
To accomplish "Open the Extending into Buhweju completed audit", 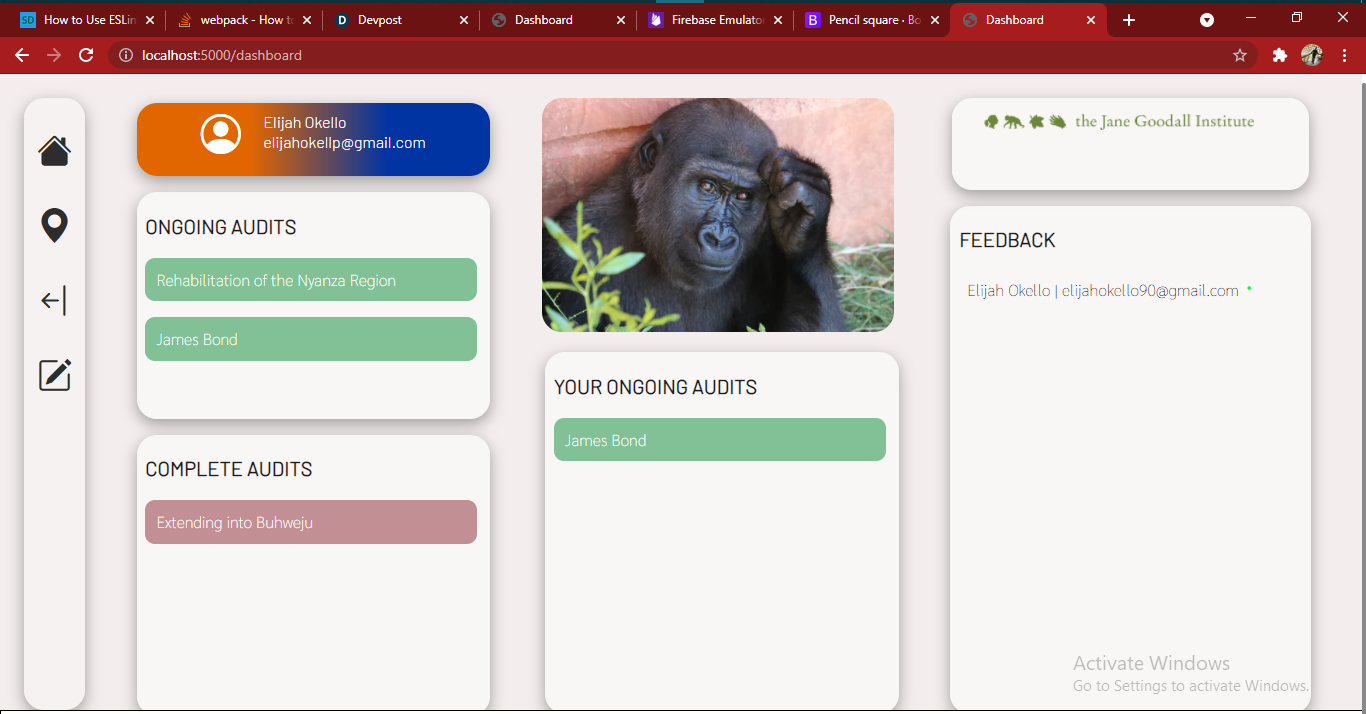I will (x=311, y=521).
